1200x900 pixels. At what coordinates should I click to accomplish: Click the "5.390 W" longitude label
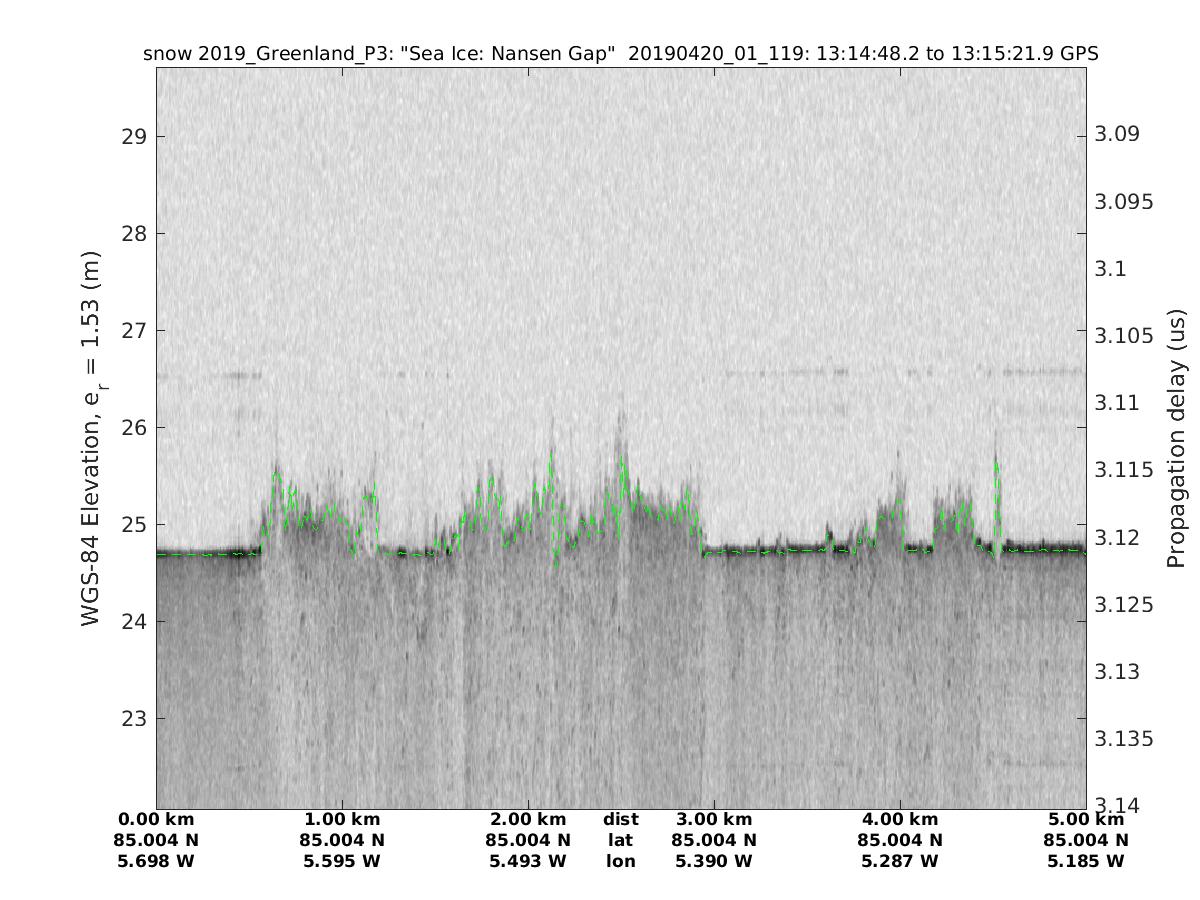pyautogui.click(x=714, y=861)
